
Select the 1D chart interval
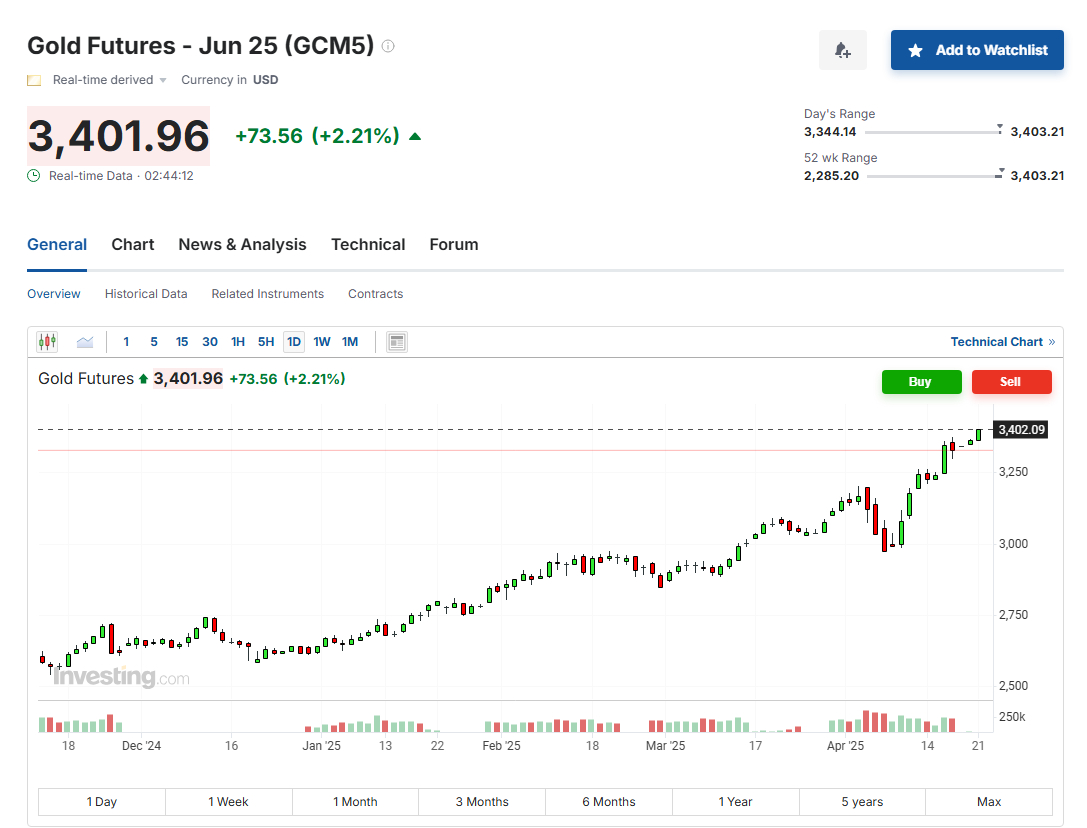pyautogui.click(x=294, y=342)
